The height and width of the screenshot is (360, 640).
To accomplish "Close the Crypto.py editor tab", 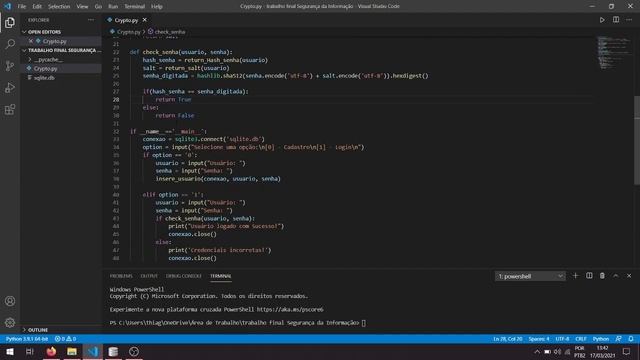I will tap(144, 20).
